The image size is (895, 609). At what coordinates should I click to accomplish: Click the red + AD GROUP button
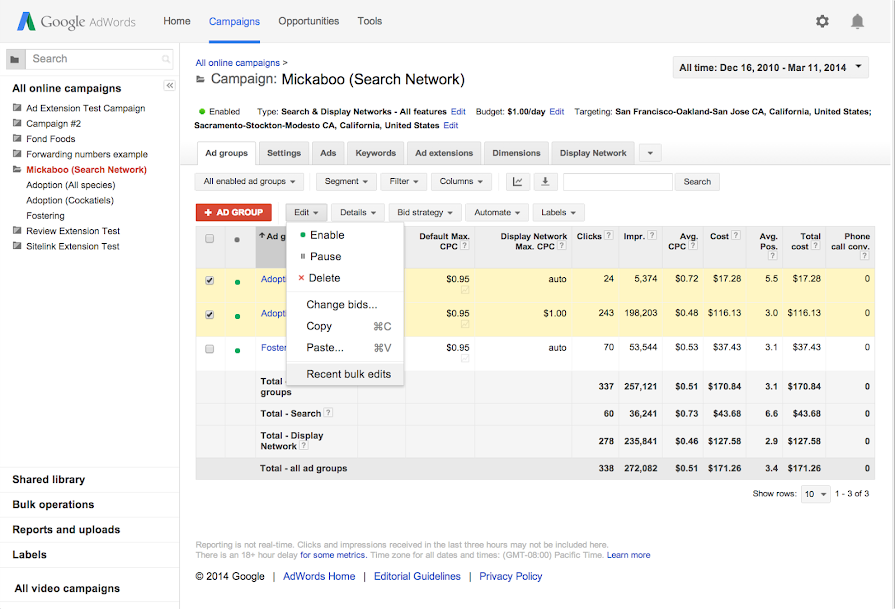click(x=234, y=212)
